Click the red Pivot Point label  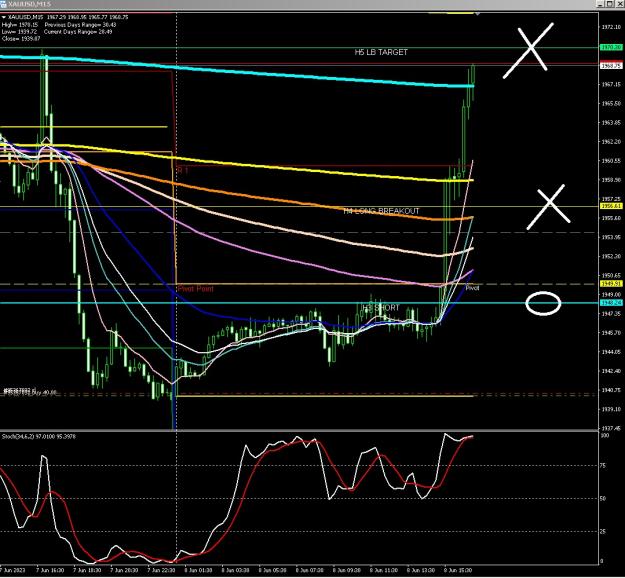196,288
